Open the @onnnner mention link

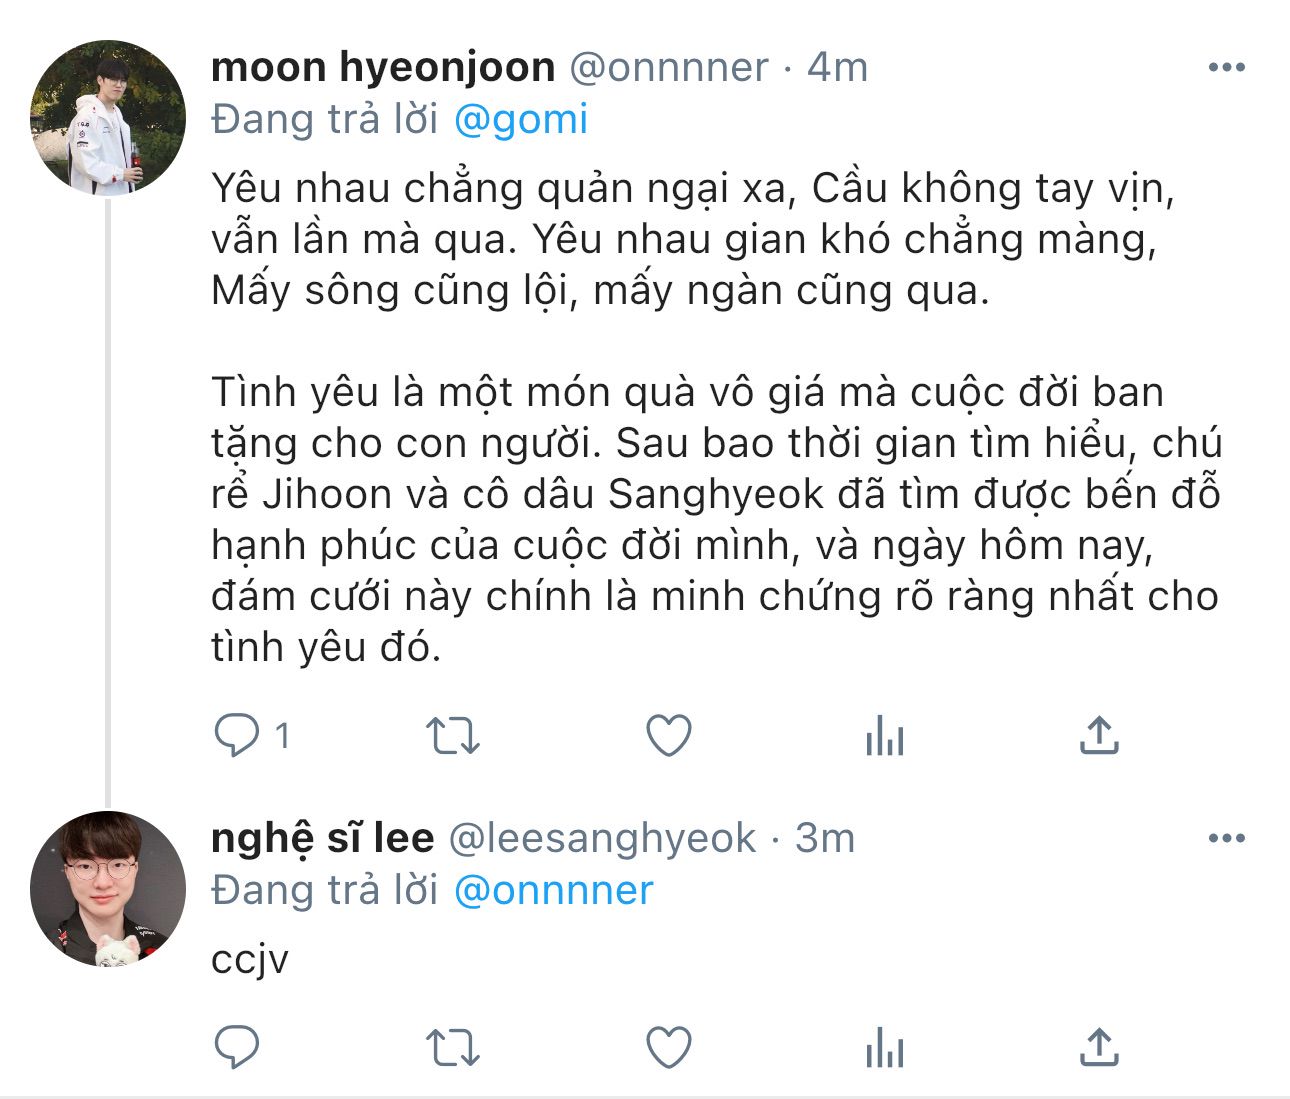pyautogui.click(x=553, y=889)
